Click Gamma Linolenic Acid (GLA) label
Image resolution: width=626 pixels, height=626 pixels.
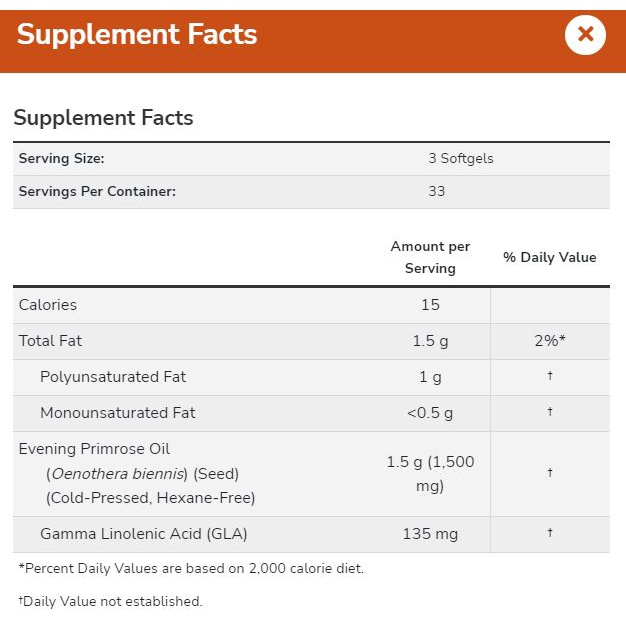(x=143, y=534)
